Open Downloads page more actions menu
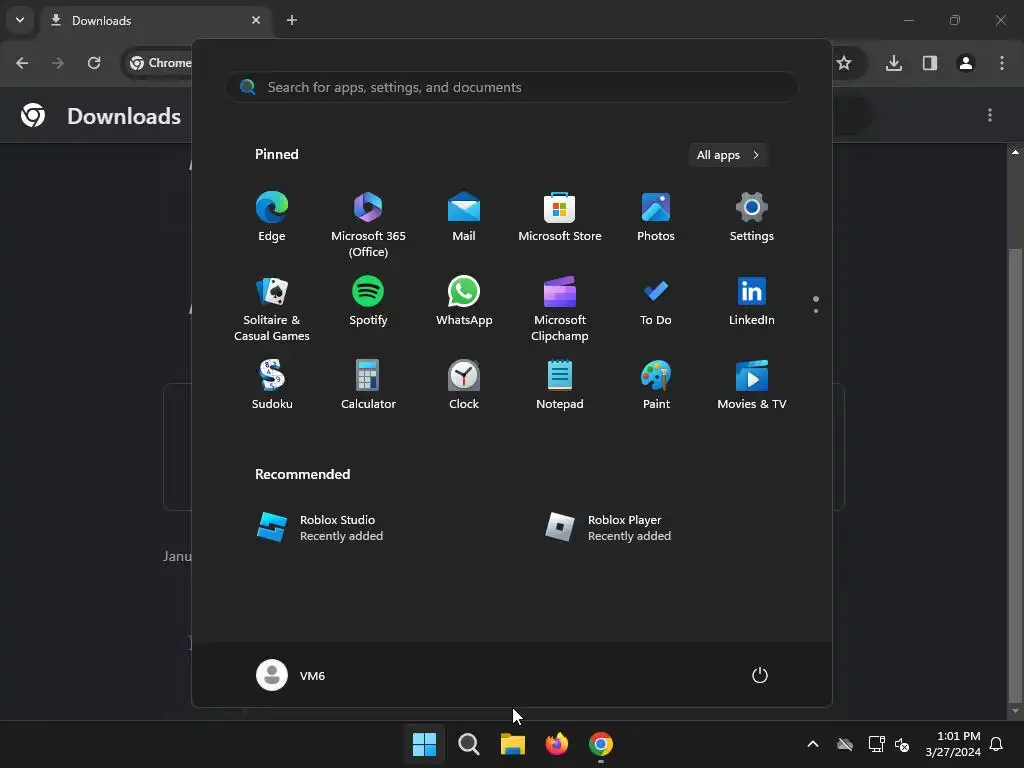This screenshot has height=768, width=1024. point(990,115)
